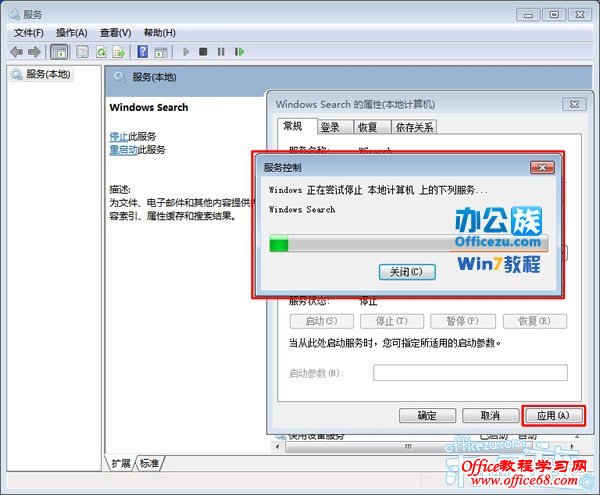Click the 重启动 this service link
Screen dimensions: 600x495
click(123, 150)
